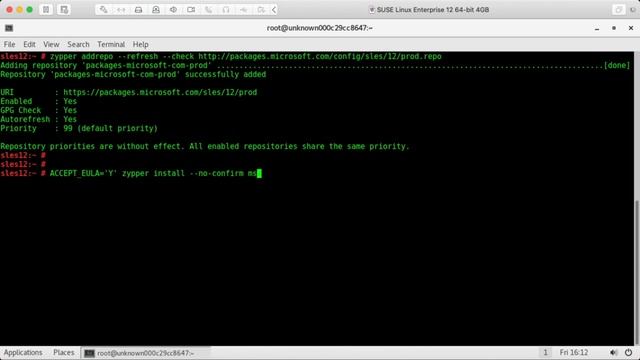Click the macOS yellow minimize button

coord(20,9)
